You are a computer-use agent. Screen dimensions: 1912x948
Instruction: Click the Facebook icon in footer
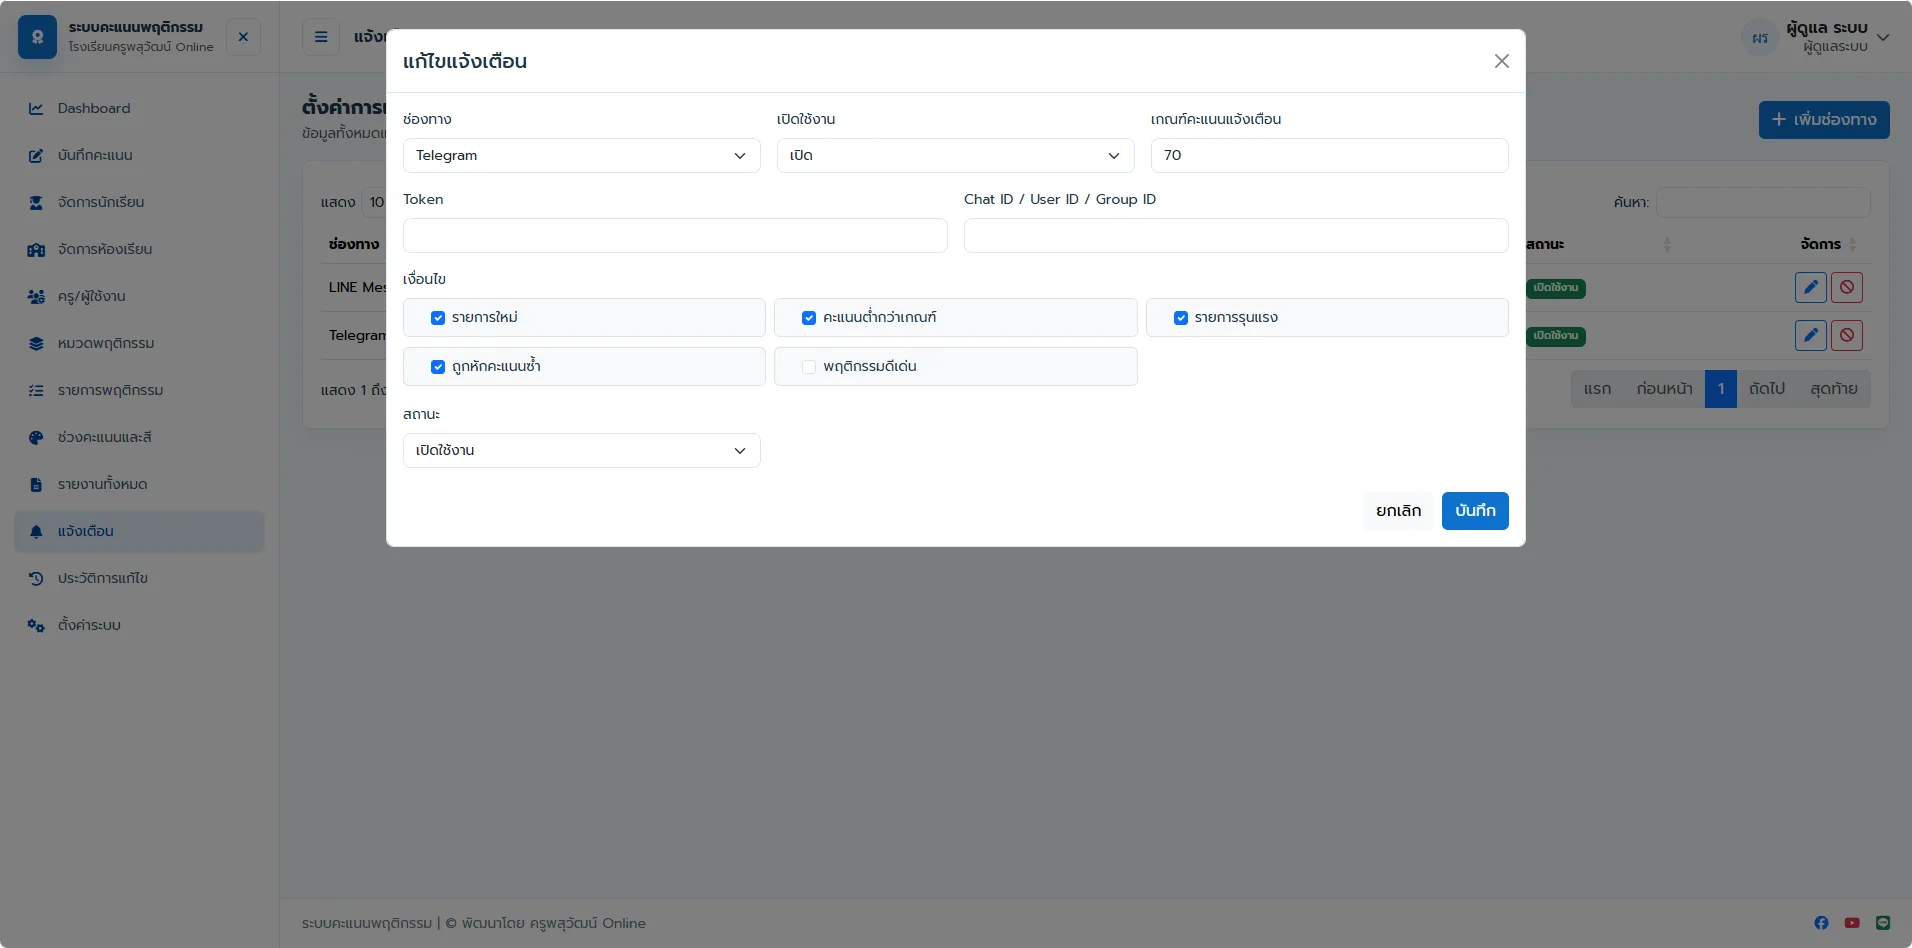1821,923
